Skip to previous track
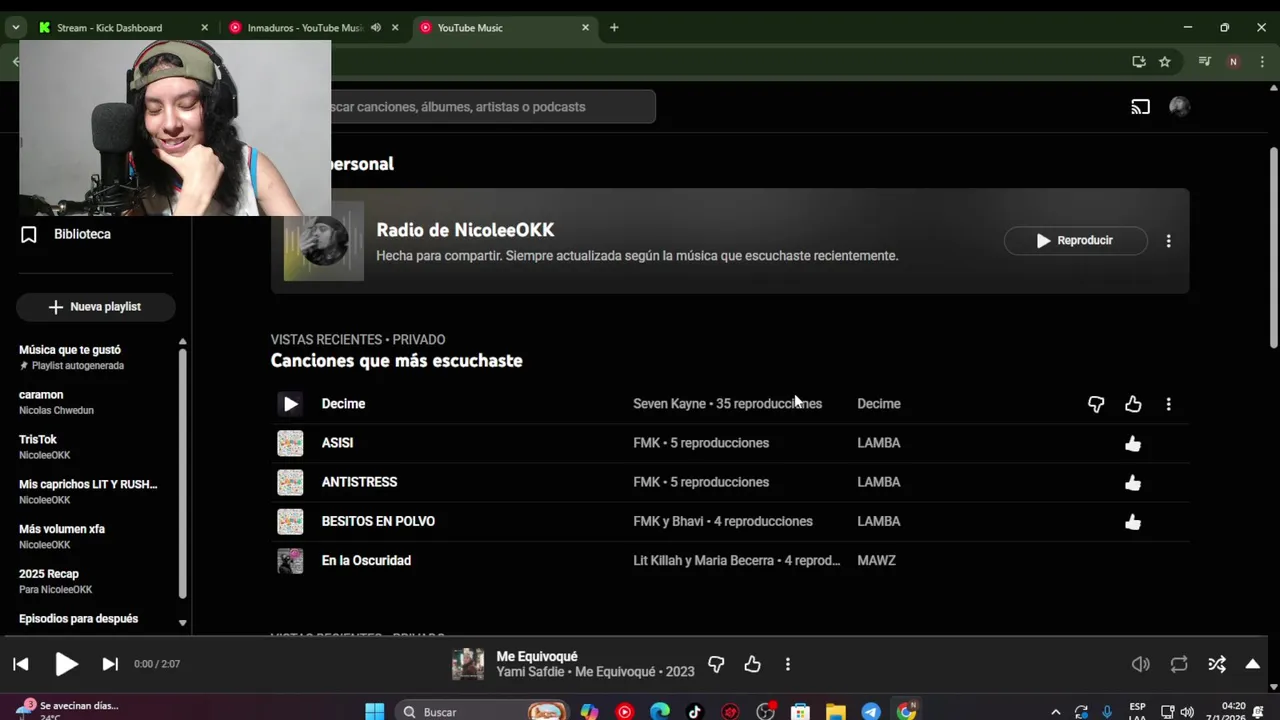 point(21,664)
